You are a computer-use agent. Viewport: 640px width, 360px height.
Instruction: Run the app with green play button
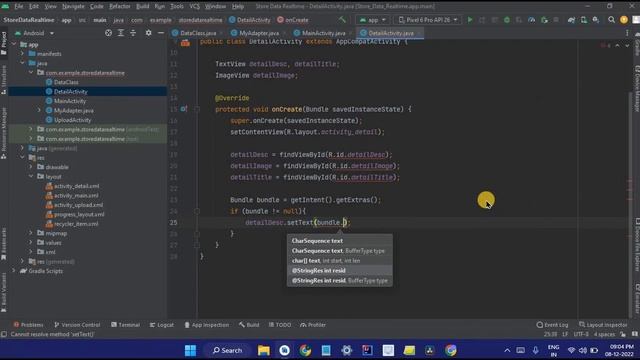470,20
